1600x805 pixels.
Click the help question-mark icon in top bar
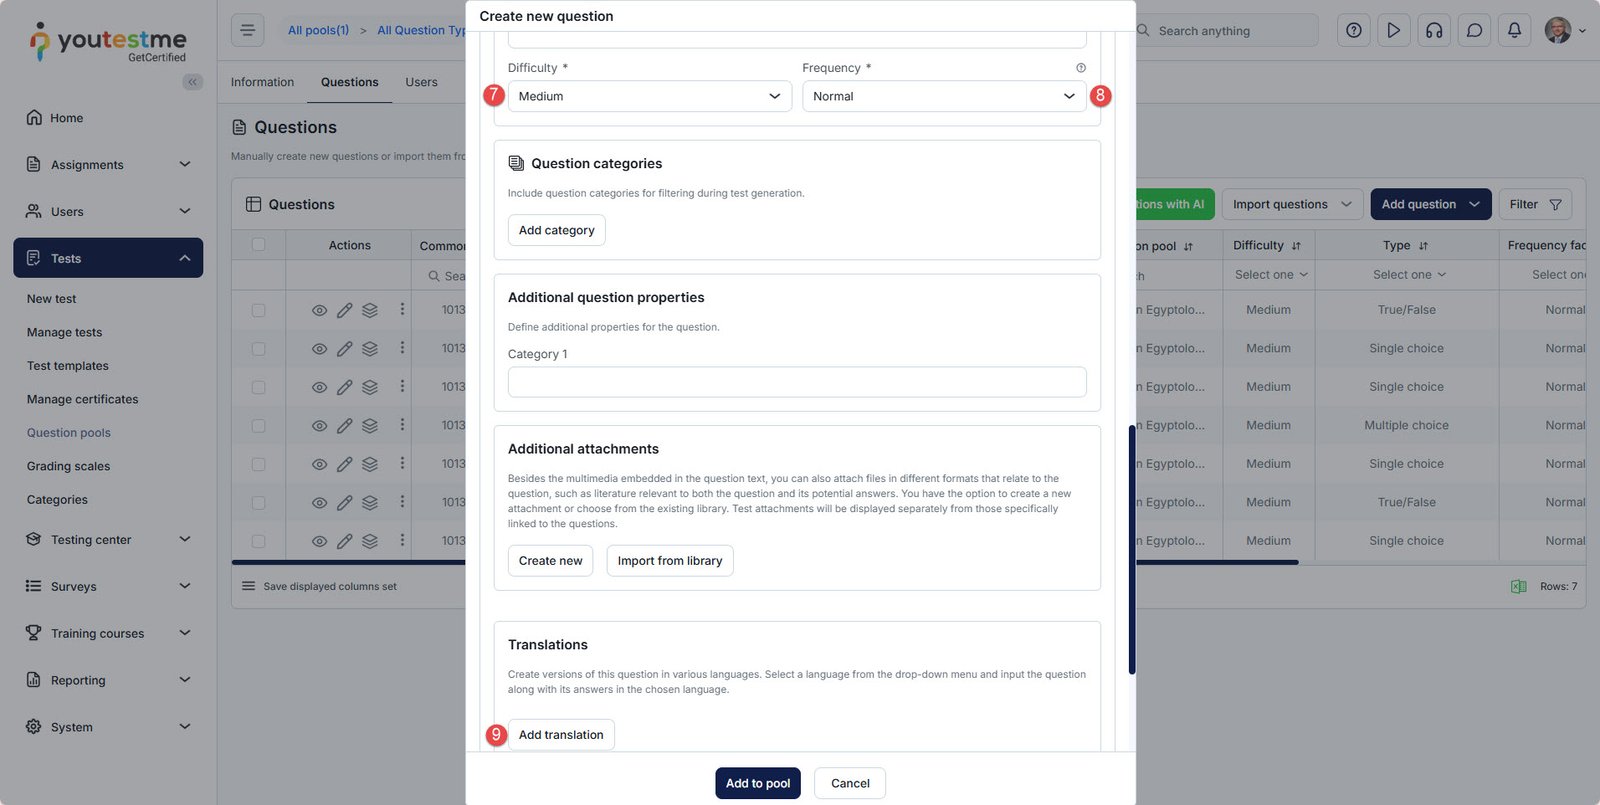click(1353, 31)
